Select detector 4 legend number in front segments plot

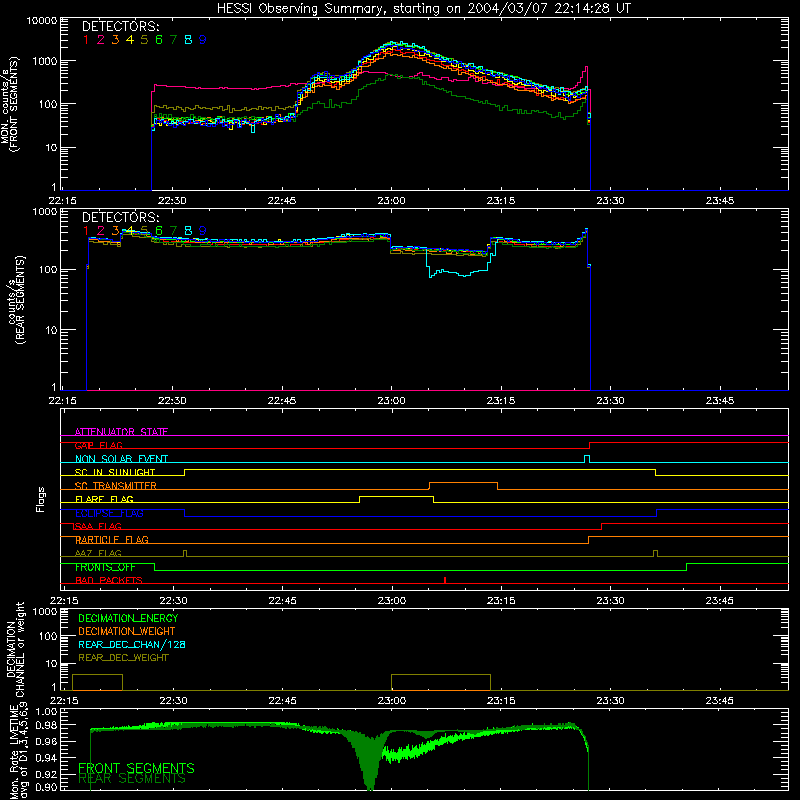(x=130, y=40)
